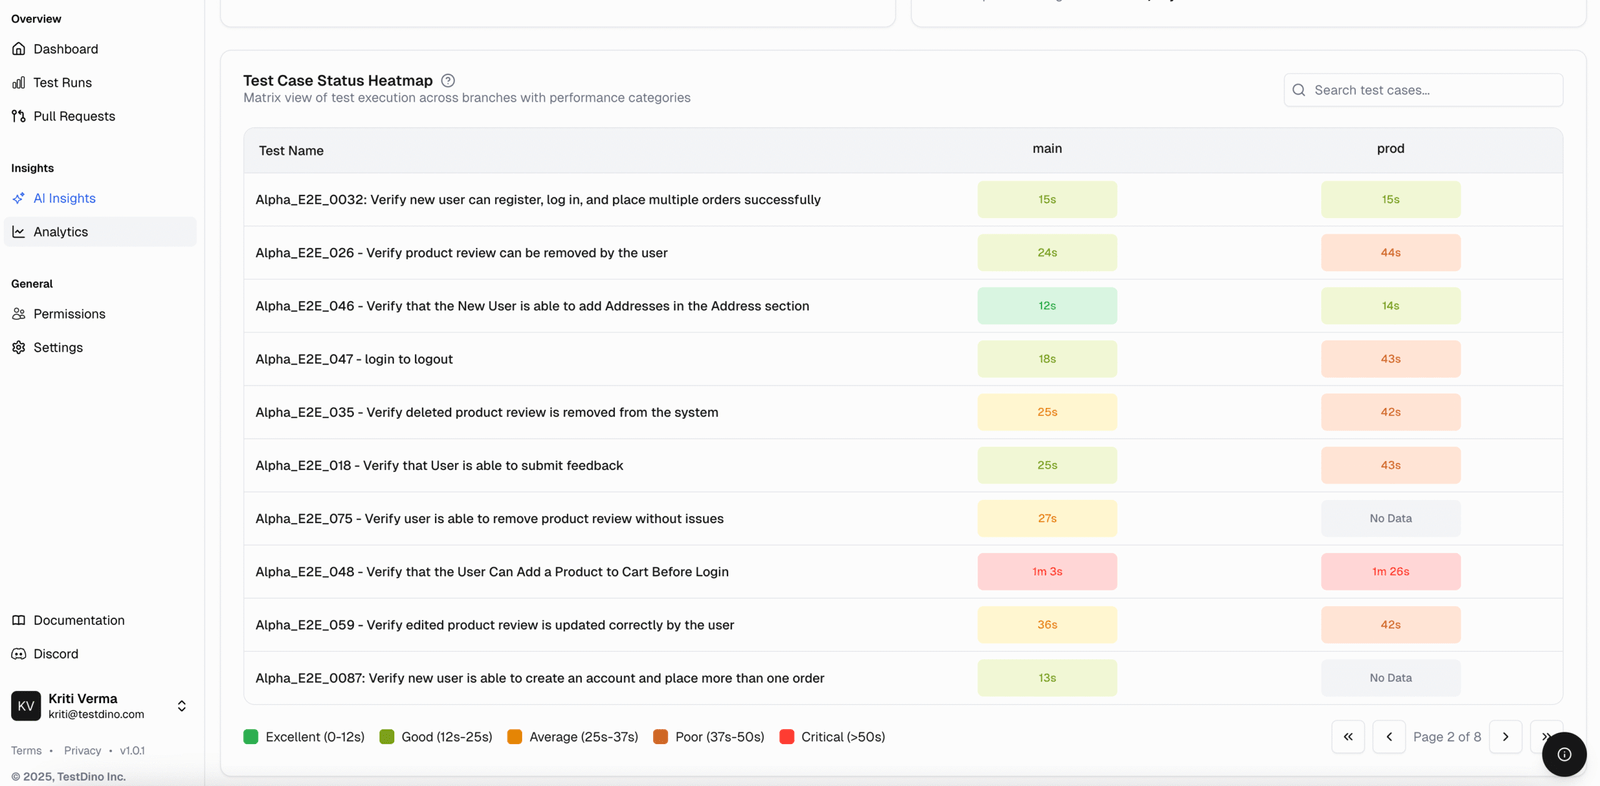Viewport: 1600px width, 786px height.
Task: Click the Settings gear icon
Action: click(x=18, y=348)
